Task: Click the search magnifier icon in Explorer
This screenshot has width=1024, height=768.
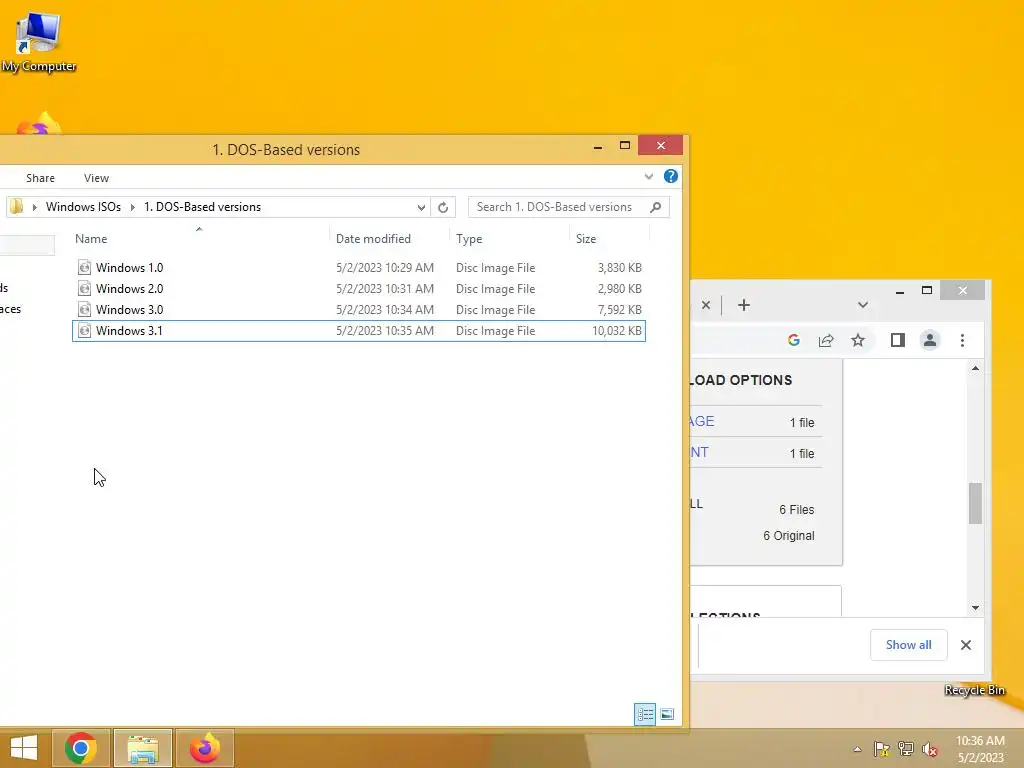Action: (656, 207)
